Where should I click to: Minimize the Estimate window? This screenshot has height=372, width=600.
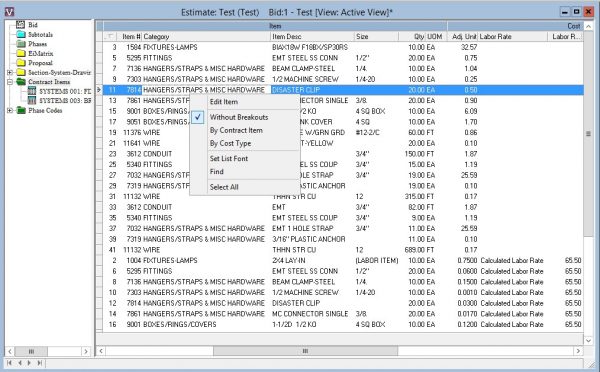[x=565, y=12]
